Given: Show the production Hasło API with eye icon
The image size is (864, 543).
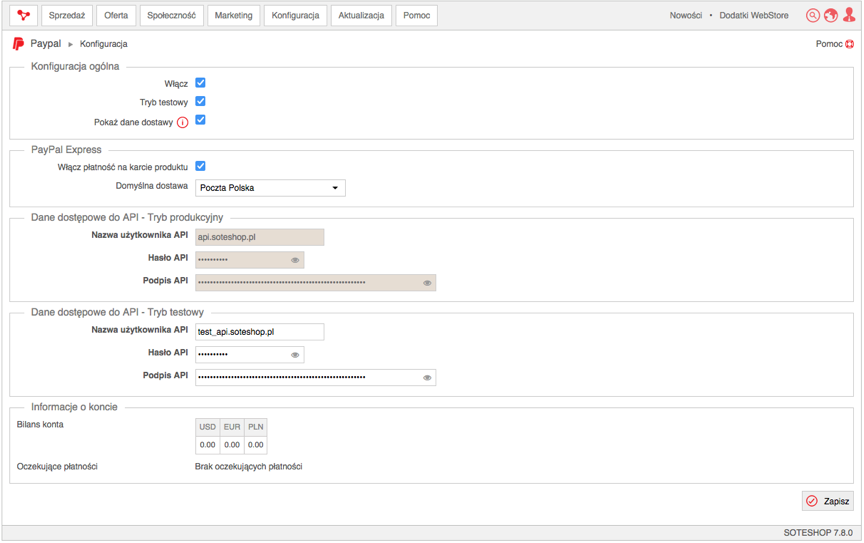Looking at the screenshot, I should [x=295, y=260].
